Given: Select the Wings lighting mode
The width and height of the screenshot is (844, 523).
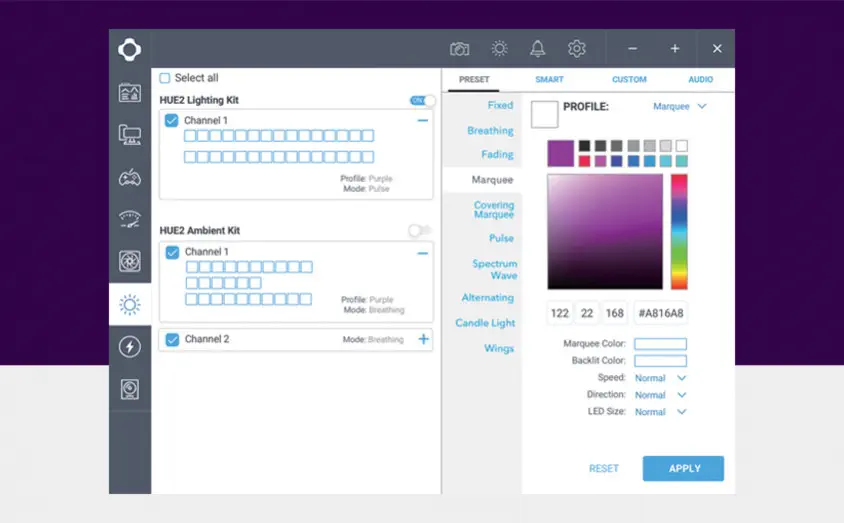Looking at the screenshot, I should pyautogui.click(x=499, y=348).
